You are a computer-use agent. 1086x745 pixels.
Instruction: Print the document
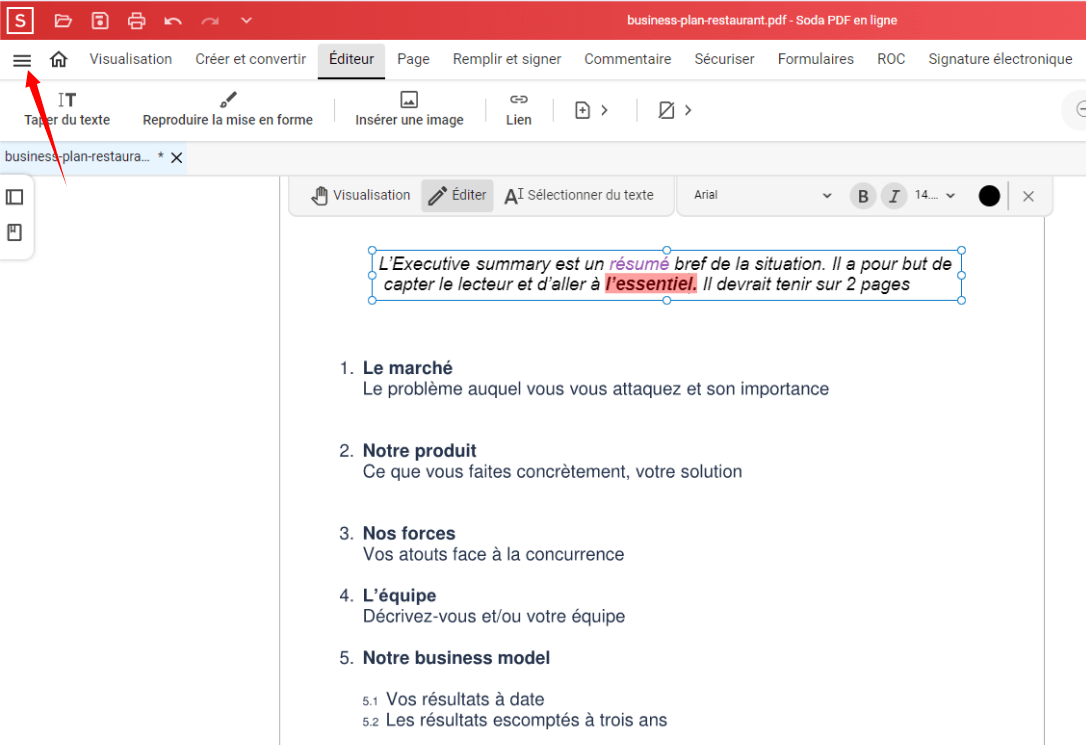(136, 21)
